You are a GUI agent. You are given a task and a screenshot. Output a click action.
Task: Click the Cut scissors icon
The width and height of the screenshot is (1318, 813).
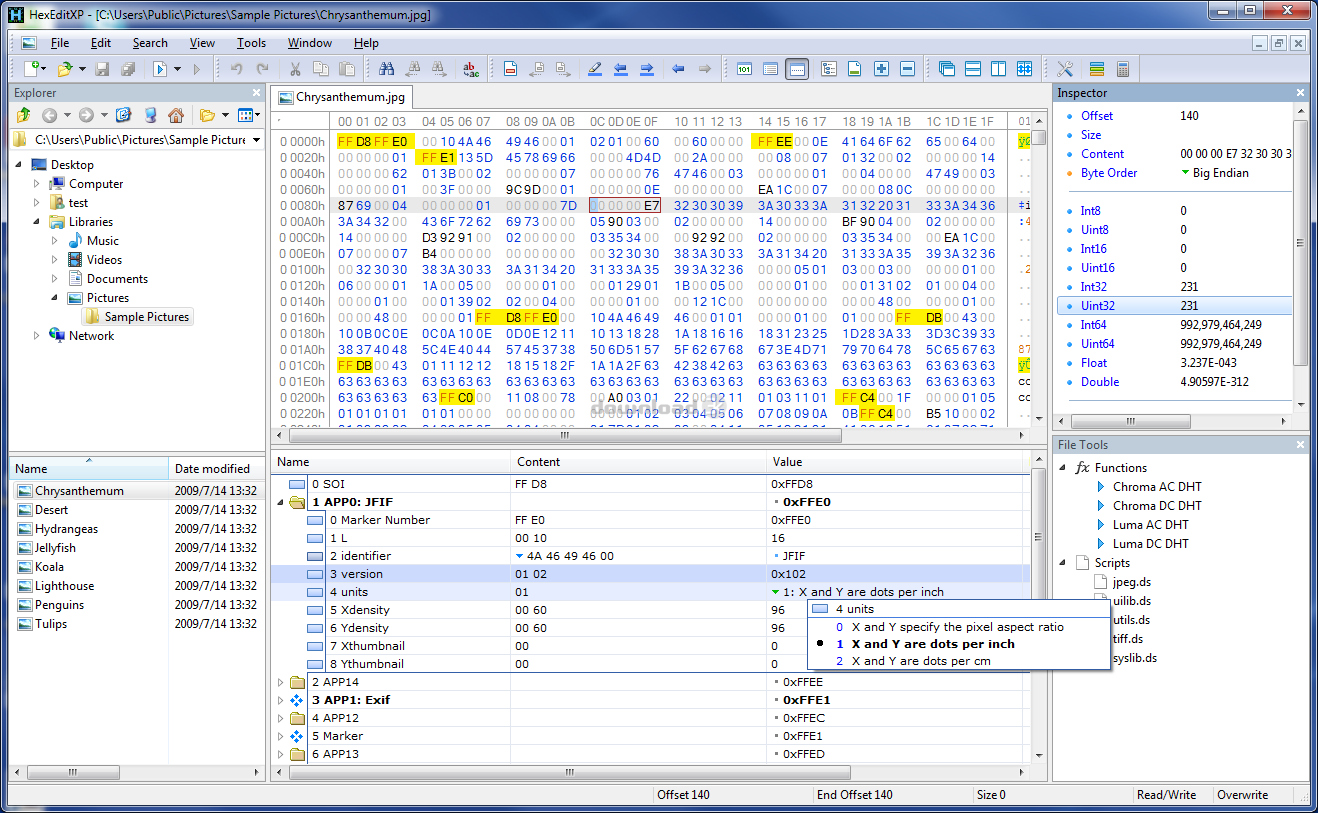click(x=295, y=69)
